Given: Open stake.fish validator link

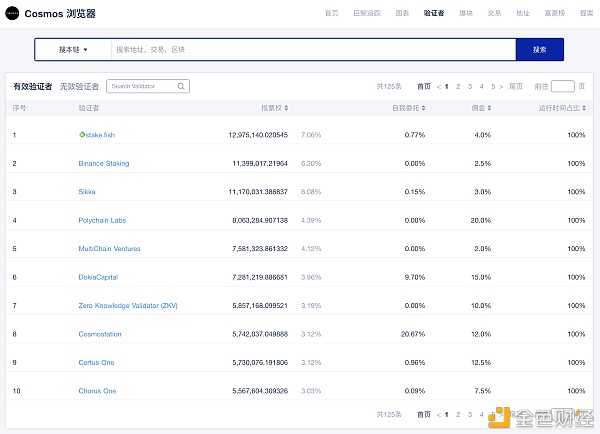Looking at the screenshot, I should pos(100,135).
